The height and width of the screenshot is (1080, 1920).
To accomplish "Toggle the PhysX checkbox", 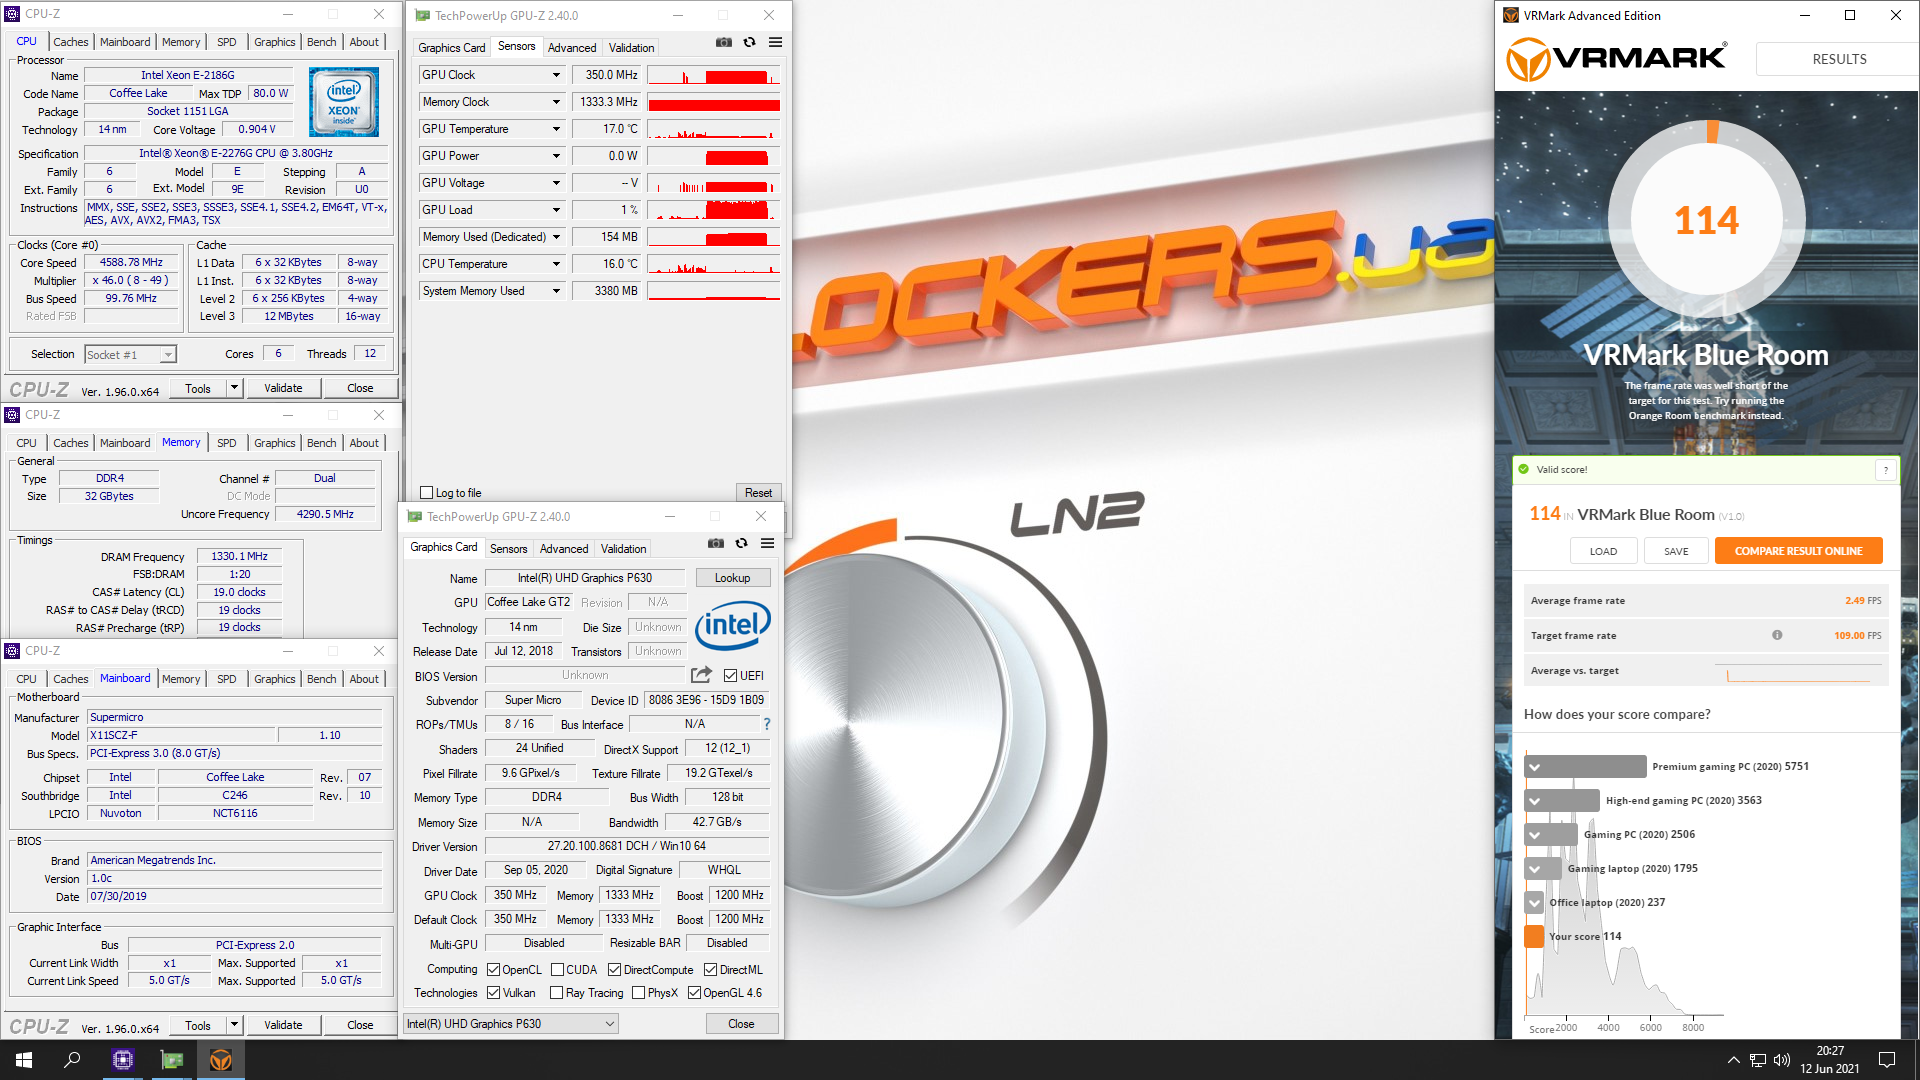I will click(x=638, y=993).
